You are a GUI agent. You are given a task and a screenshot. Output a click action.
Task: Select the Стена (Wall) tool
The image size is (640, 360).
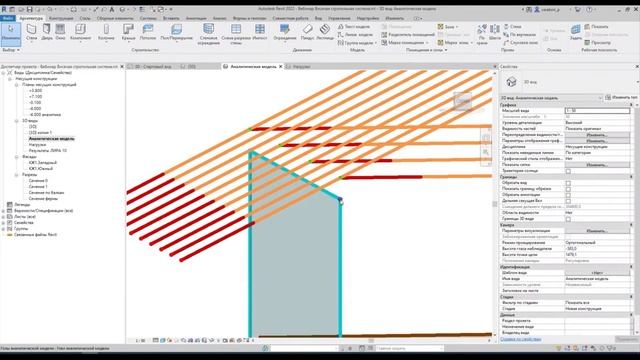31,32
